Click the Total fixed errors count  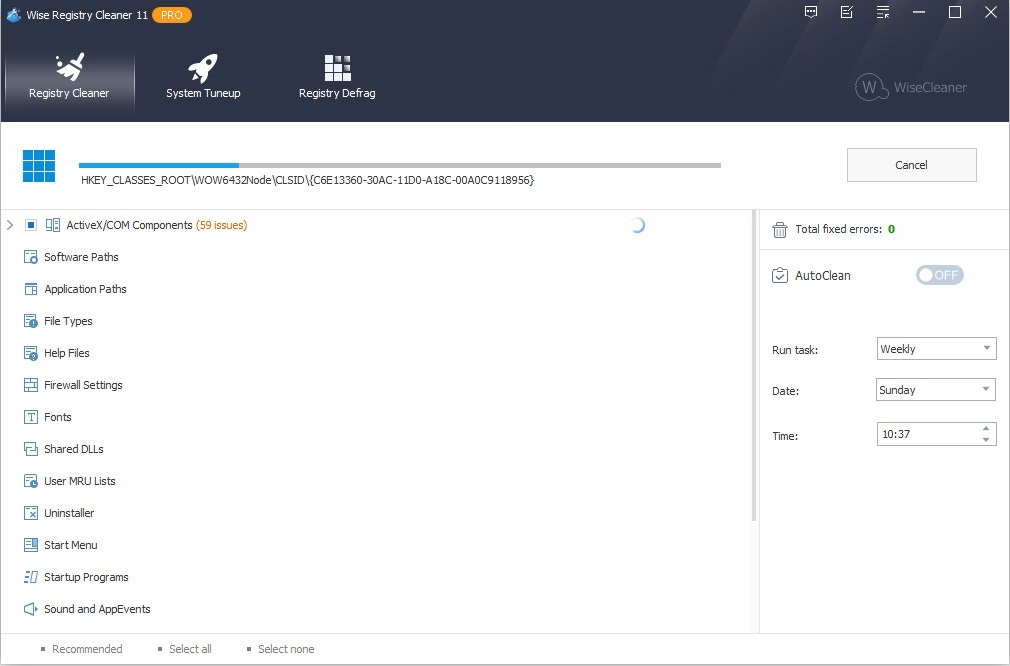pos(891,229)
